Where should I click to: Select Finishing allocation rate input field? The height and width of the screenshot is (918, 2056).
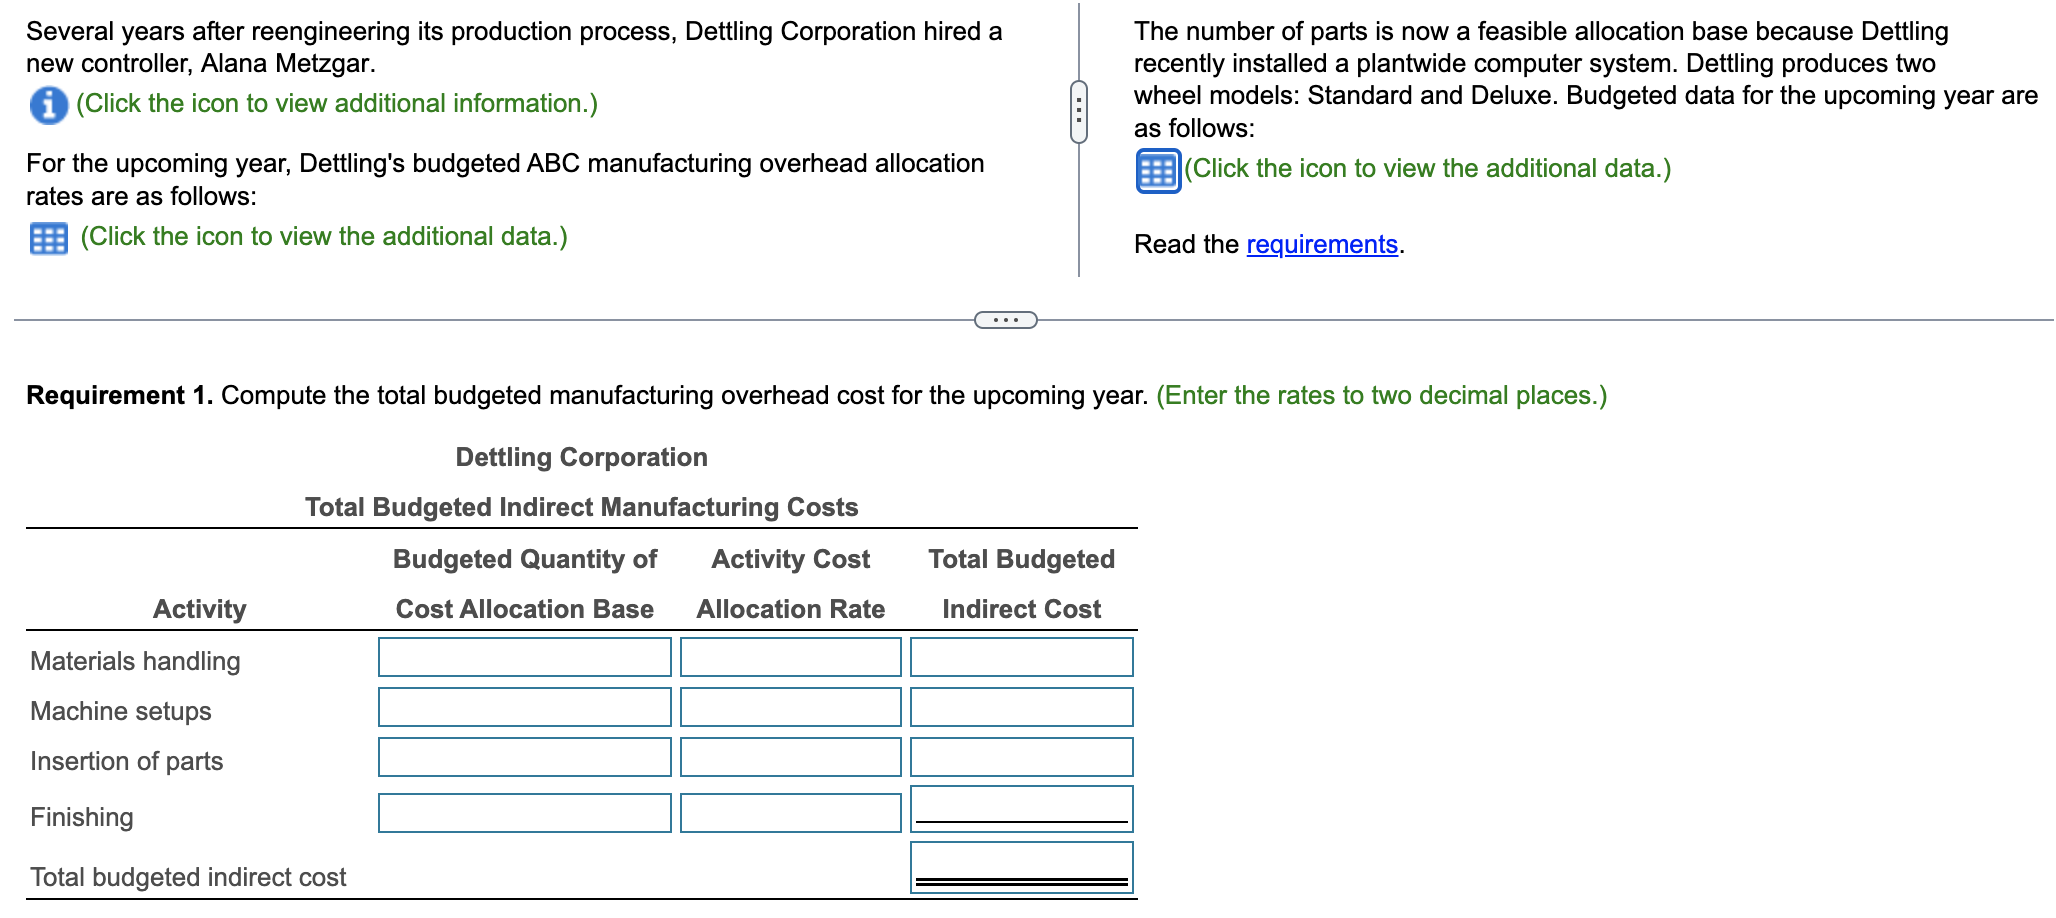pos(789,812)
